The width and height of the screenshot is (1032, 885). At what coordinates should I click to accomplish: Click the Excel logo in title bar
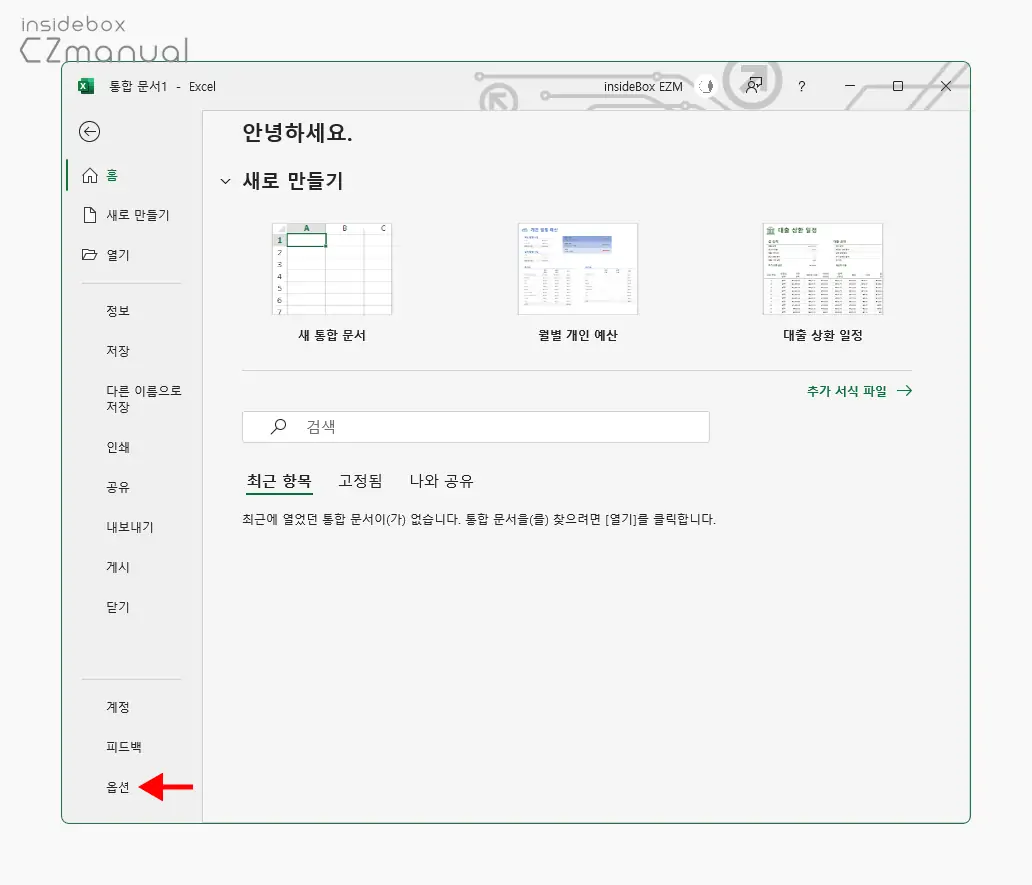tap(86, 86)
